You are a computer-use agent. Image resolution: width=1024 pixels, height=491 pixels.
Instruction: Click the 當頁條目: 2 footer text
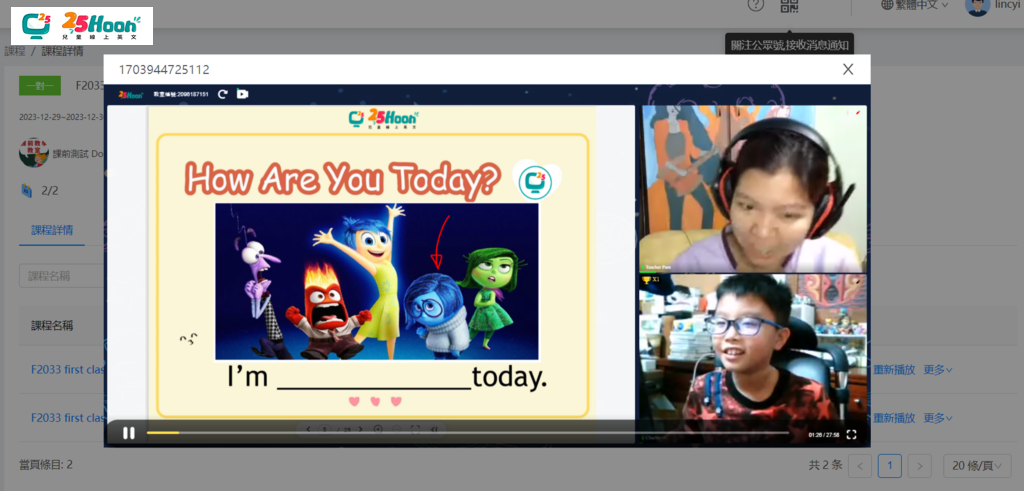click(46, 465)
